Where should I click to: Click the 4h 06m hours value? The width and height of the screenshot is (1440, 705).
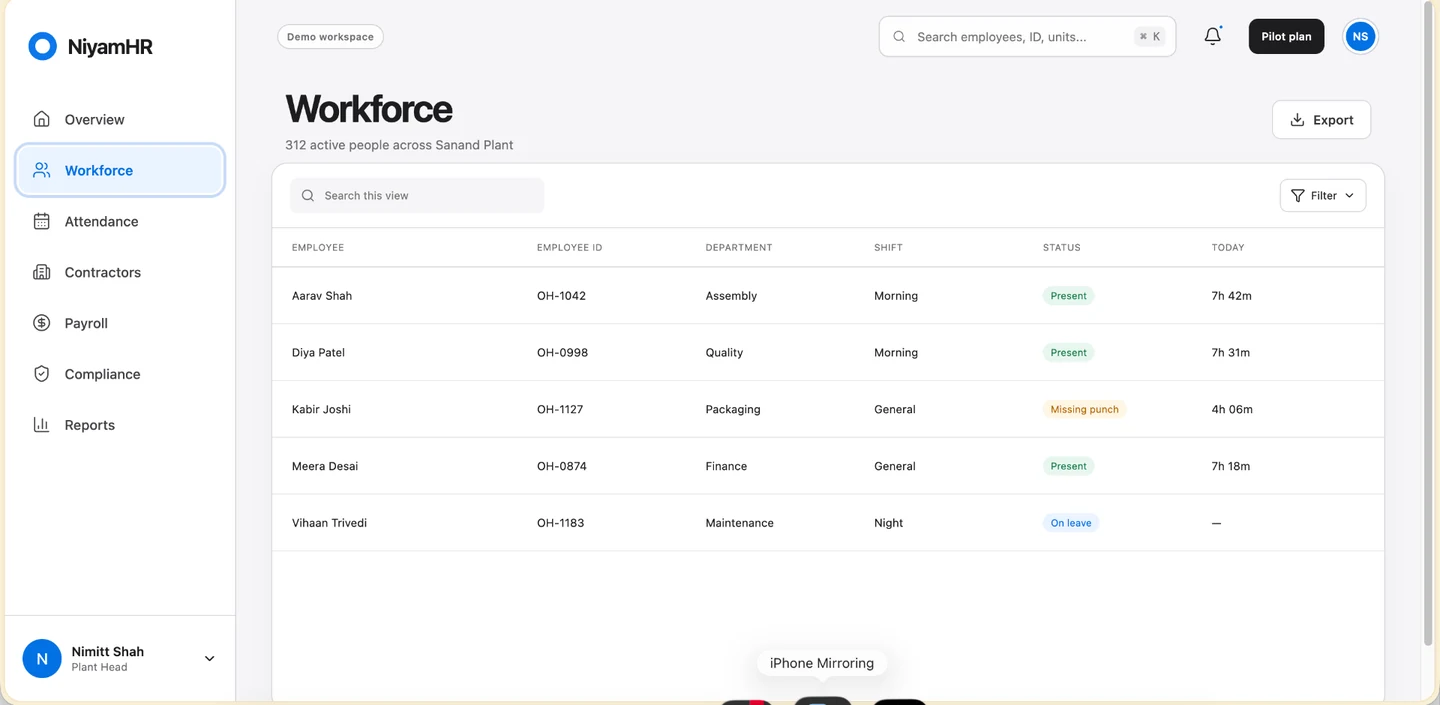click(1232, 409)
